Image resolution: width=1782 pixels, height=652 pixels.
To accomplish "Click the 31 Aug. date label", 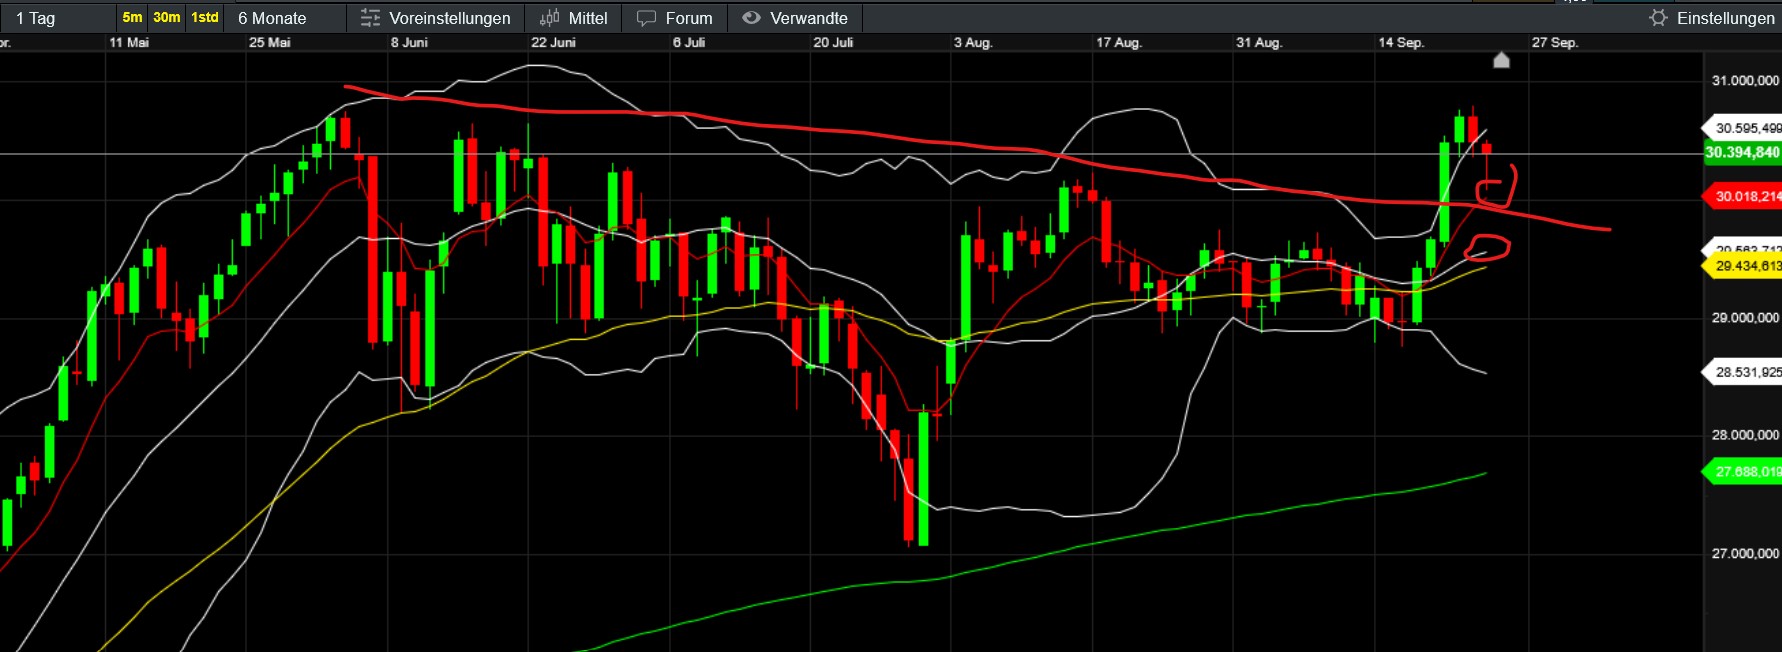I will (1259, 42).
